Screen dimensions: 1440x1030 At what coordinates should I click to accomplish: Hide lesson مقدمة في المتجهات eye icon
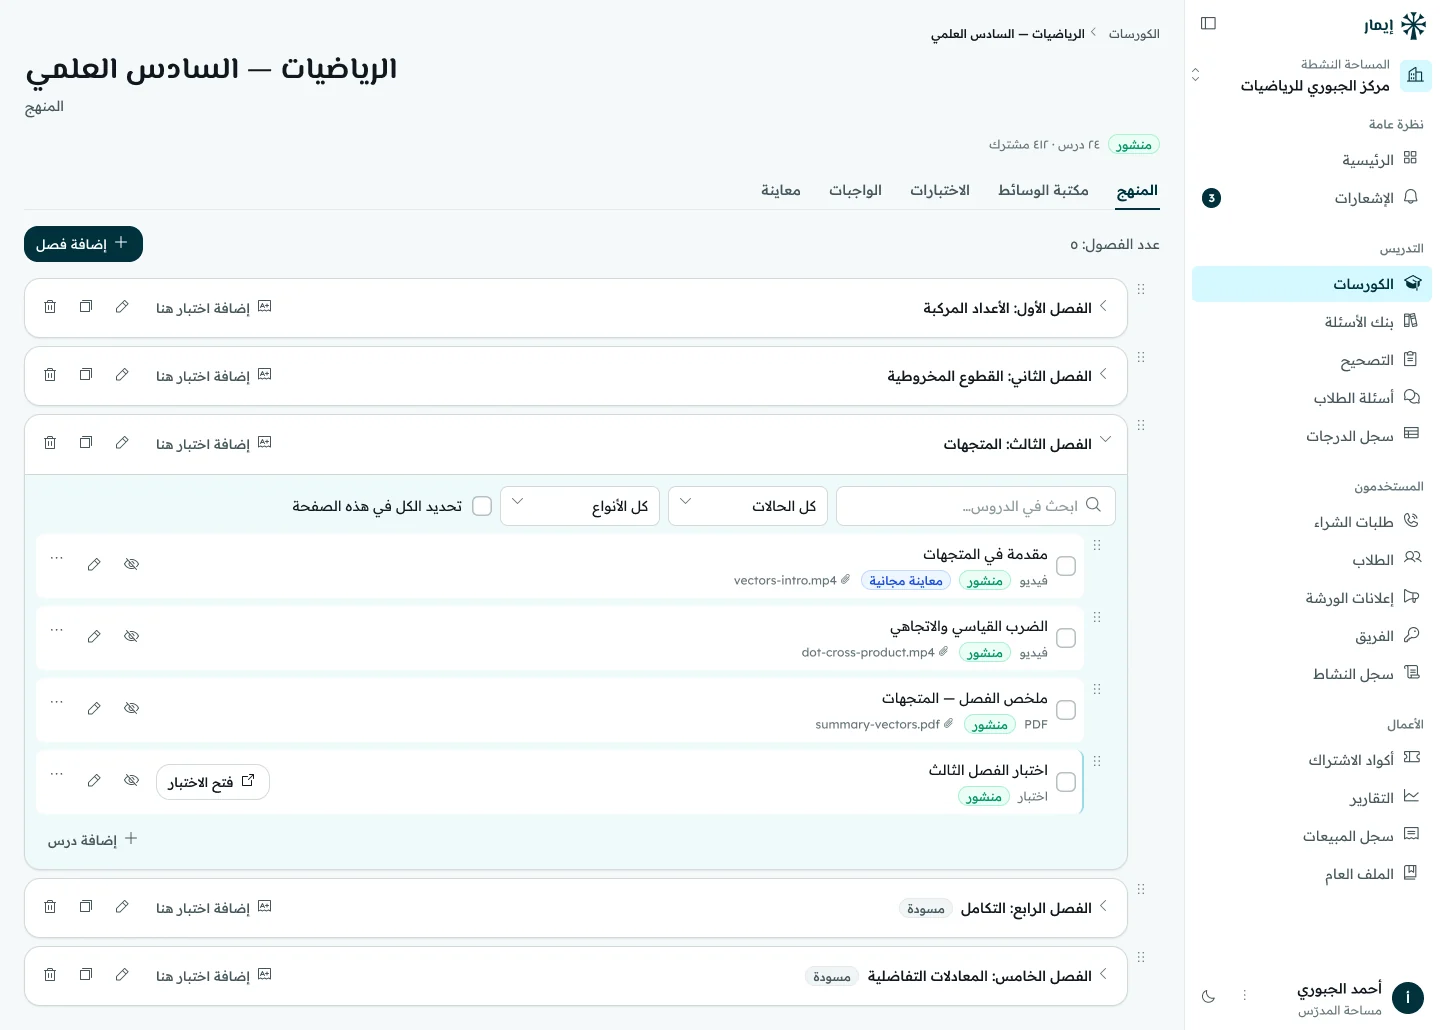pyautogui.click(x=131, y=565)
